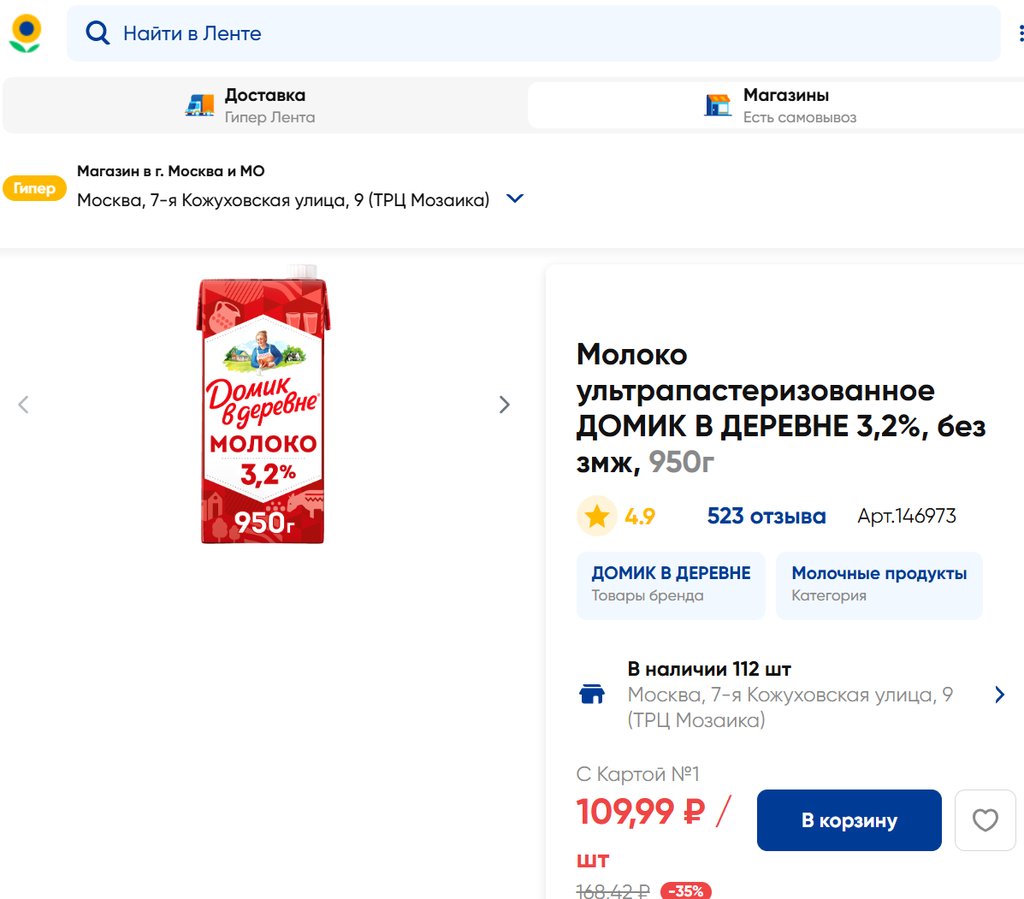
Task: Click the delivery truck icon
Action: [200, 105]
